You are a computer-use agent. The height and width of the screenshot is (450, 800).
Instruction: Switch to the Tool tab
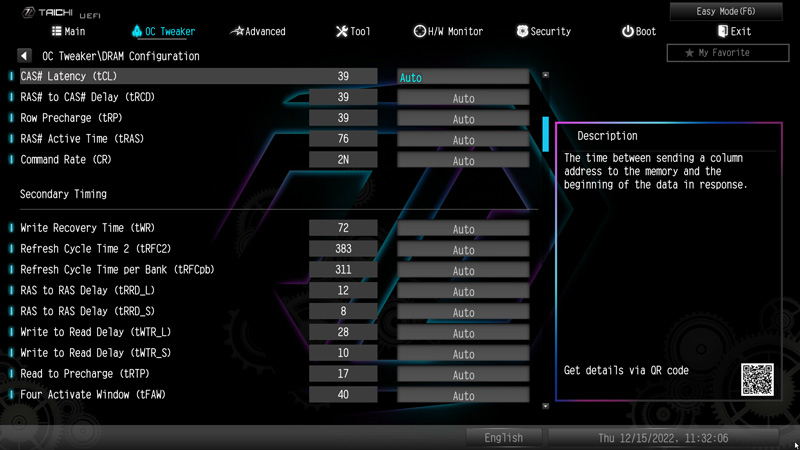point(353,32)
